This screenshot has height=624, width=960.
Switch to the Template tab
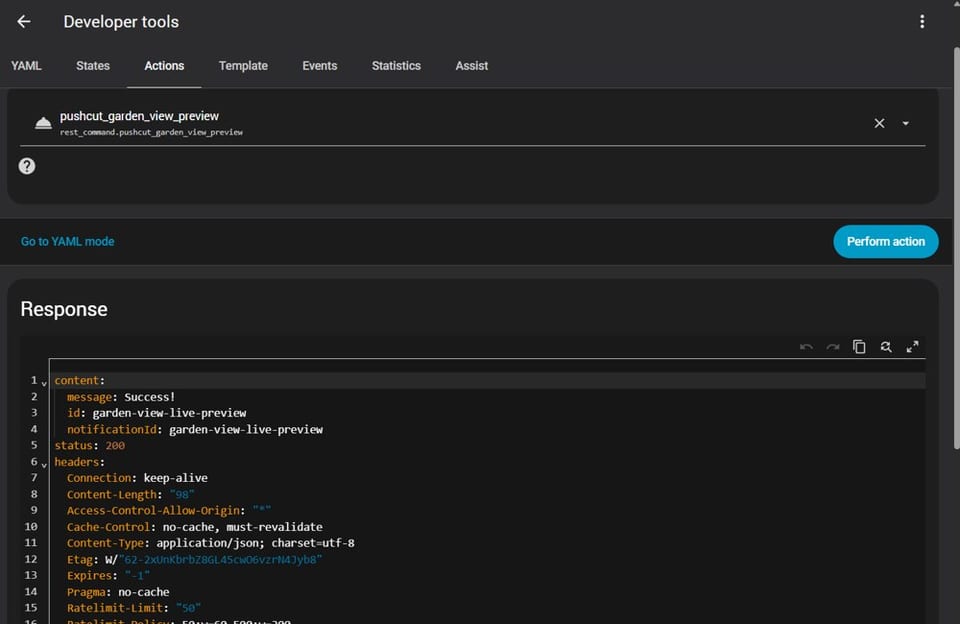point(242,66)
